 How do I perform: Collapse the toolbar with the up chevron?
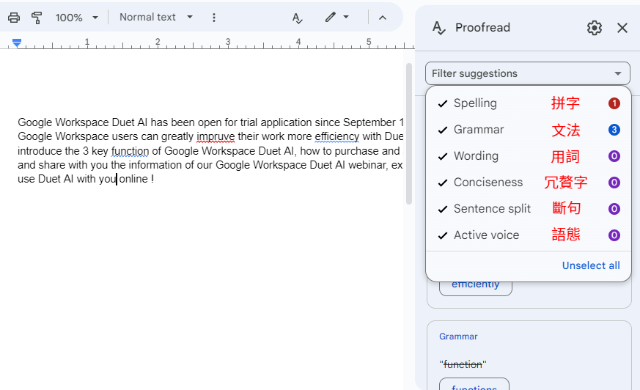382,18
